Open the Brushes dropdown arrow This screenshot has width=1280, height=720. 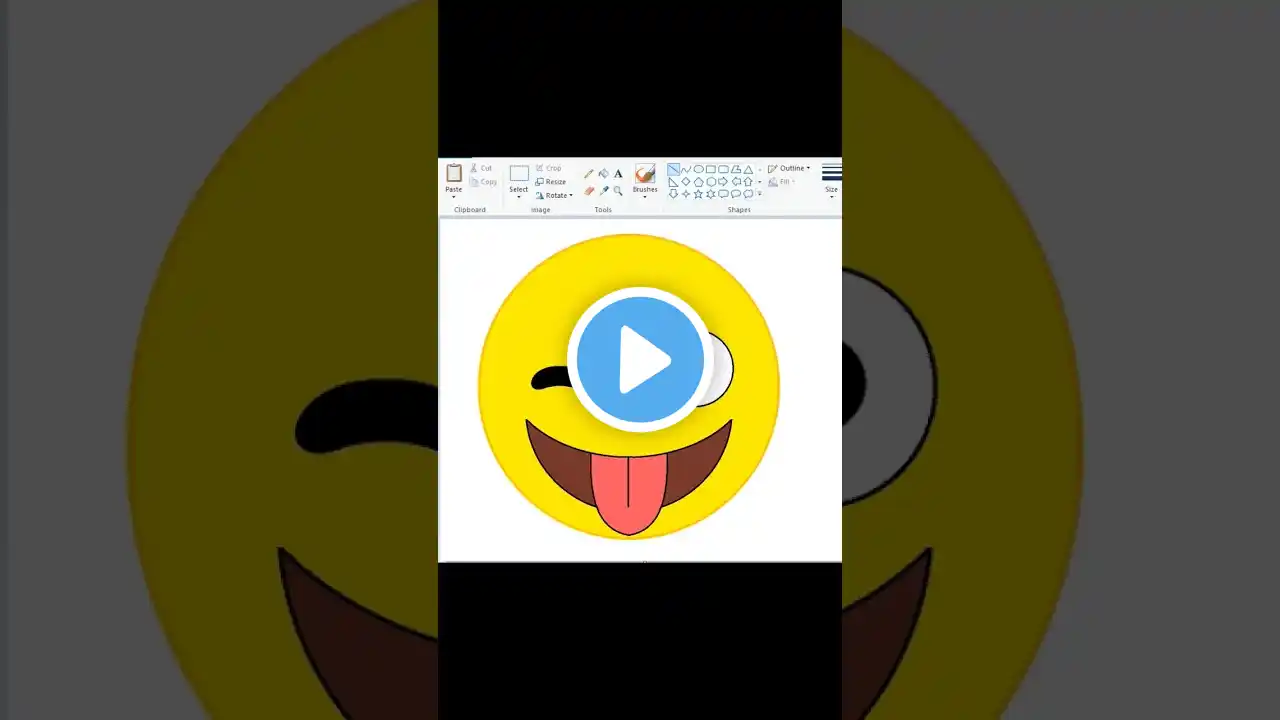click(645, 197)
